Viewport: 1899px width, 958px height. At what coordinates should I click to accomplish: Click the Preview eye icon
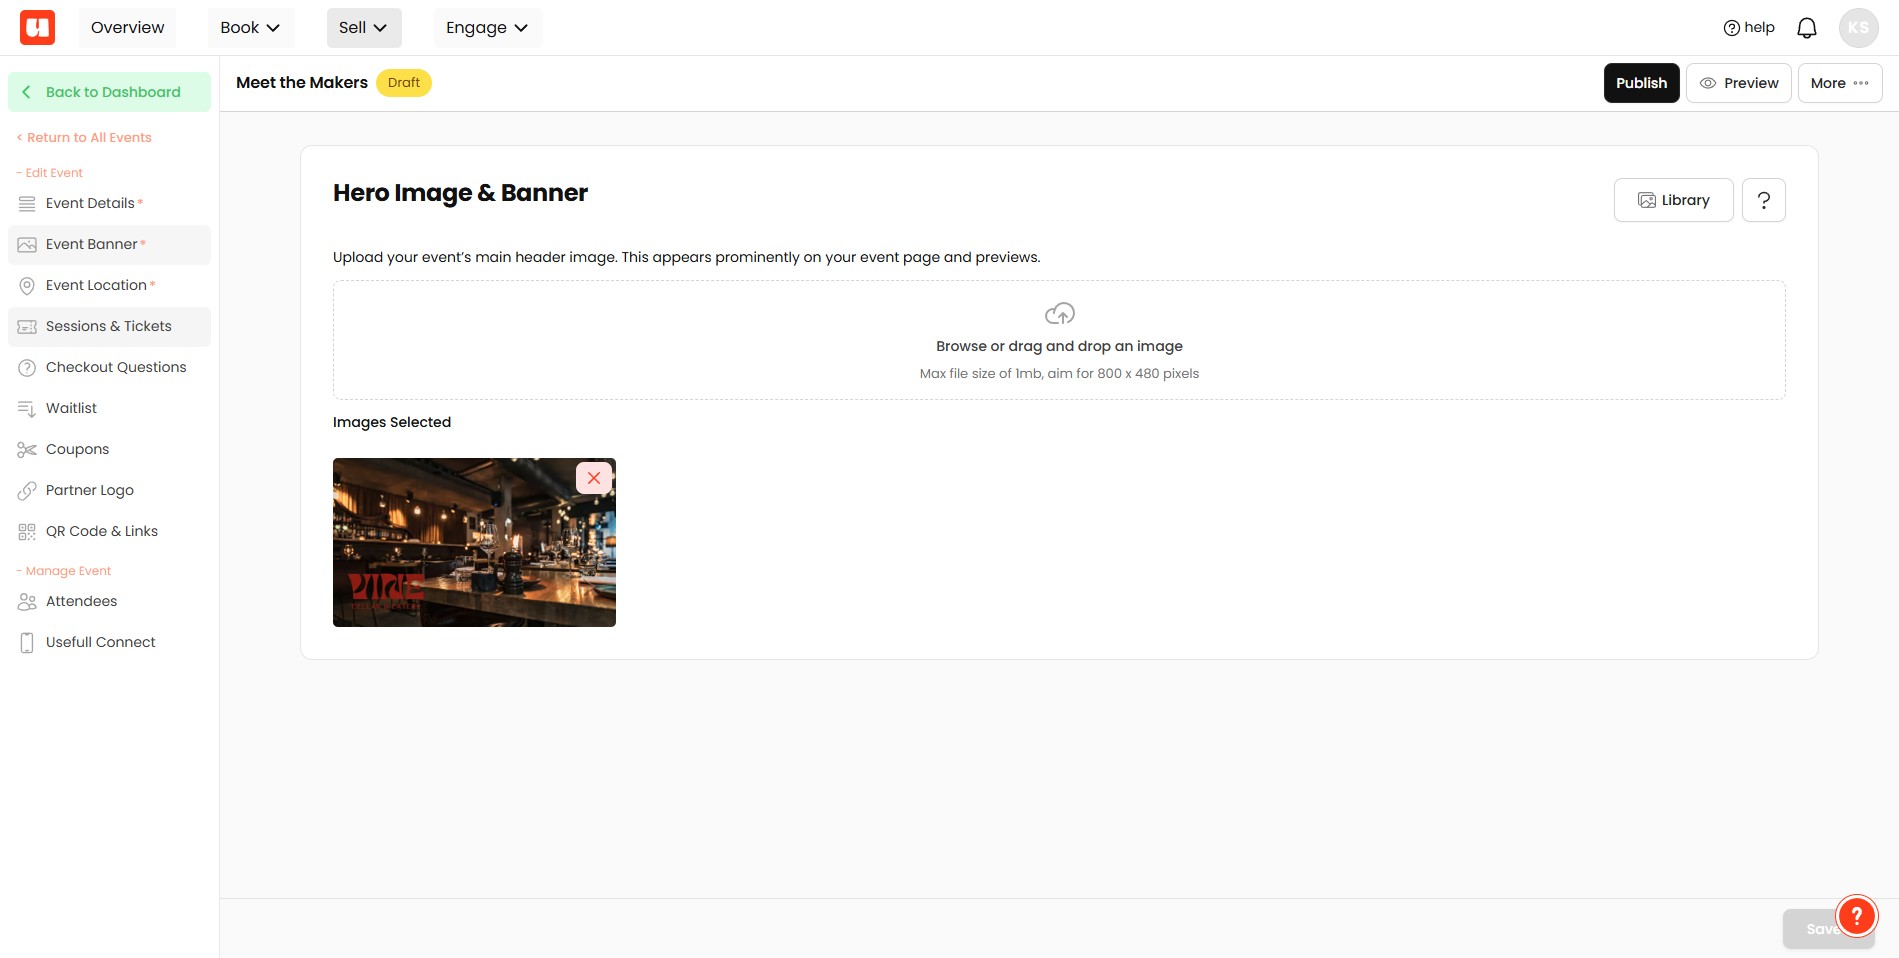[1708, 83]
